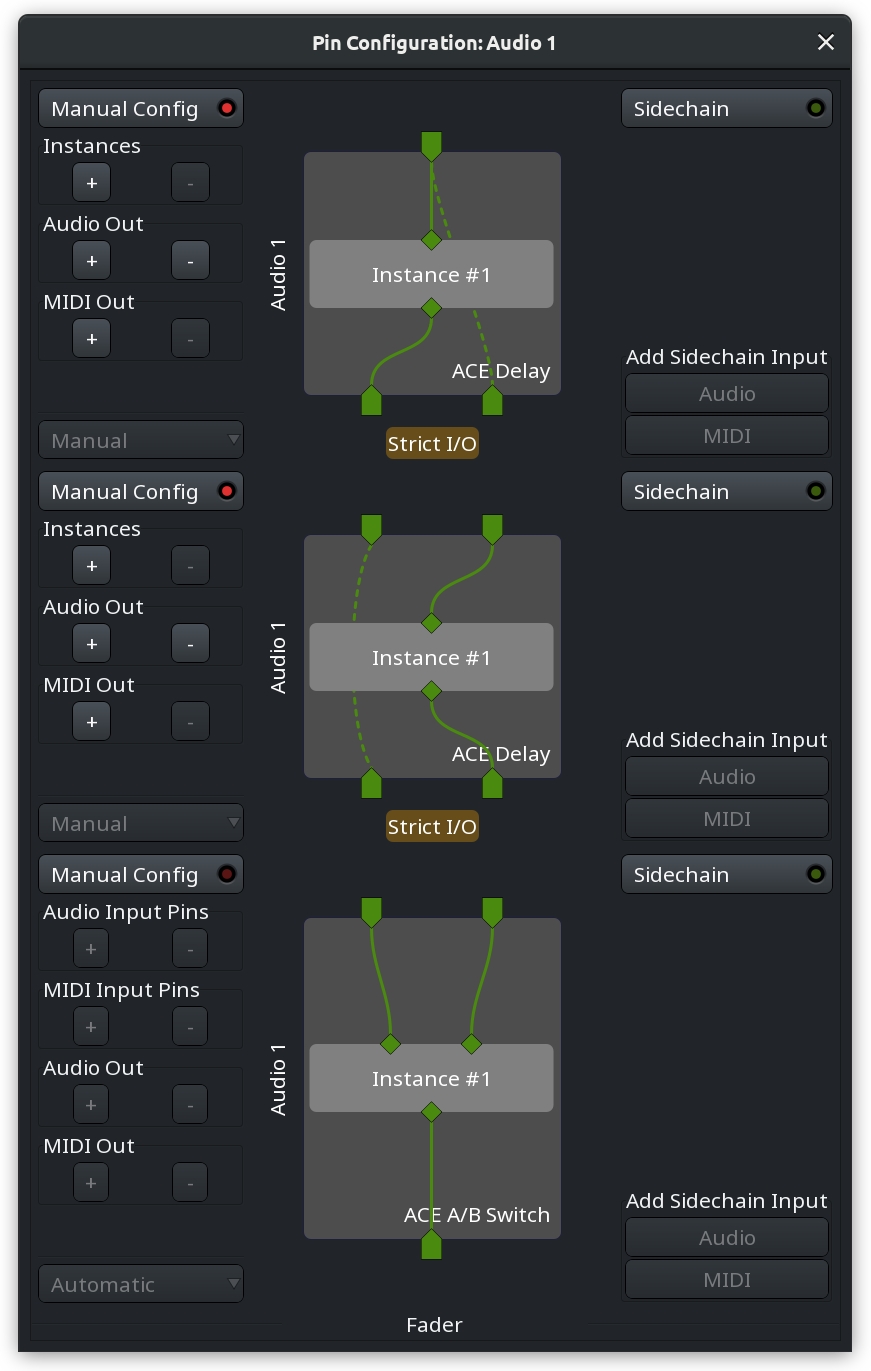
Task: Open the Manual dropdown under top ACE Delay
Action: (x=141, y=440)
